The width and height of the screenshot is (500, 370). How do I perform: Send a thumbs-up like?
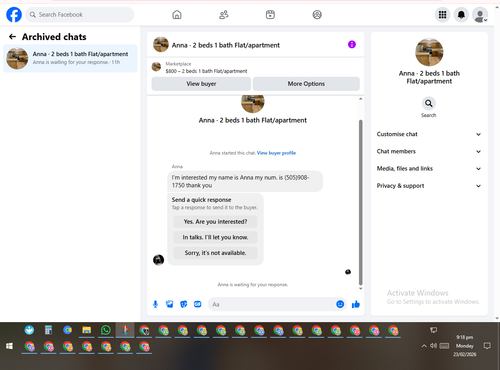click(356, 304)
